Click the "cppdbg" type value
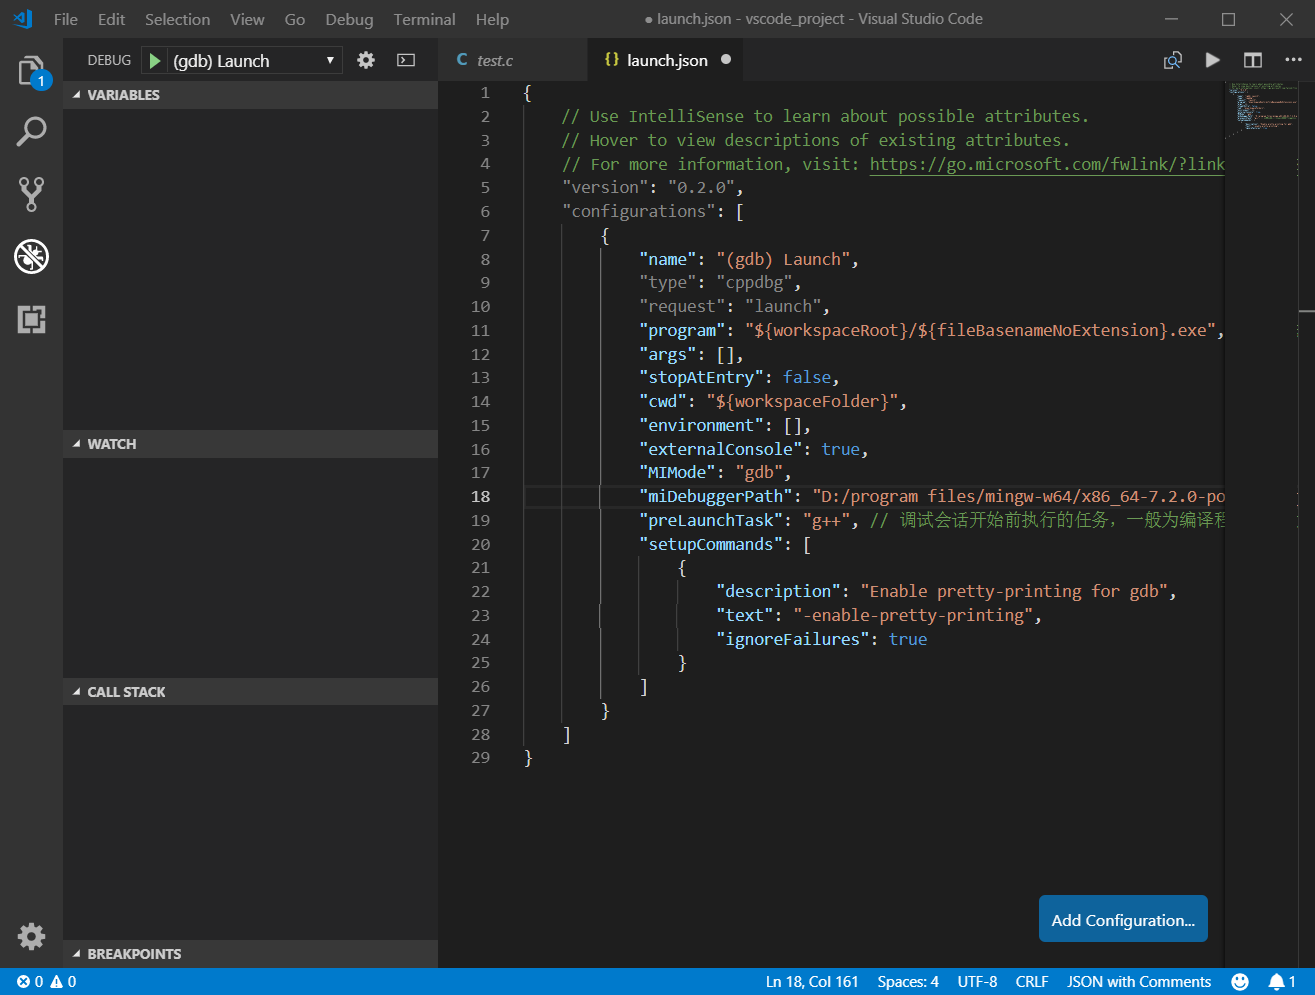Screen dimensions: 1315x995 (754, 282)
